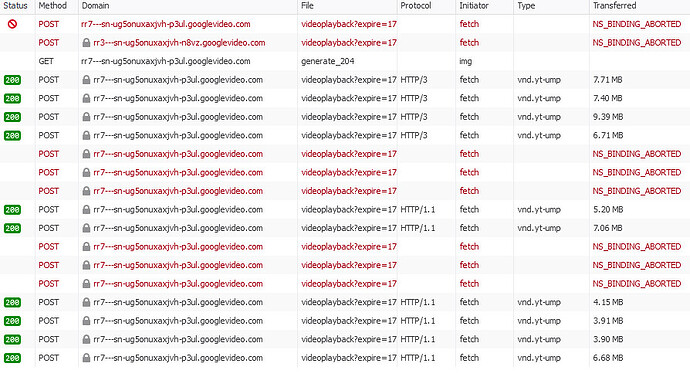This screenshot has width=690, height=376.
Task: Click the lock icon in the 7.40 MB row
Action: coord(86,98)
